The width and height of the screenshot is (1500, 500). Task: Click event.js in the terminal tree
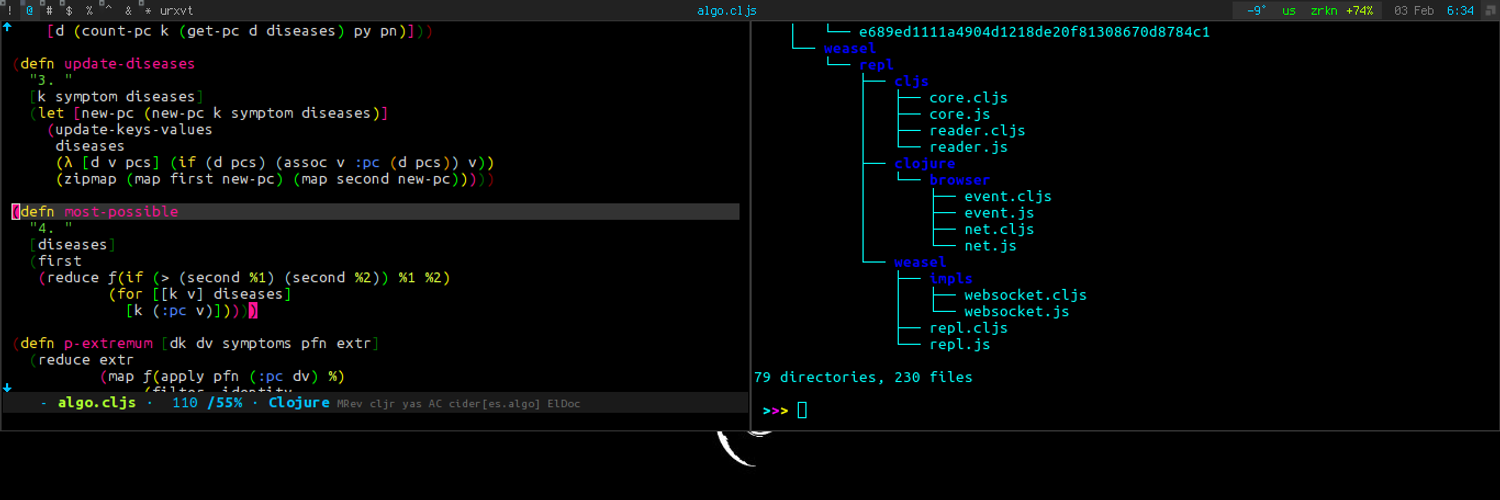[999, 213]
